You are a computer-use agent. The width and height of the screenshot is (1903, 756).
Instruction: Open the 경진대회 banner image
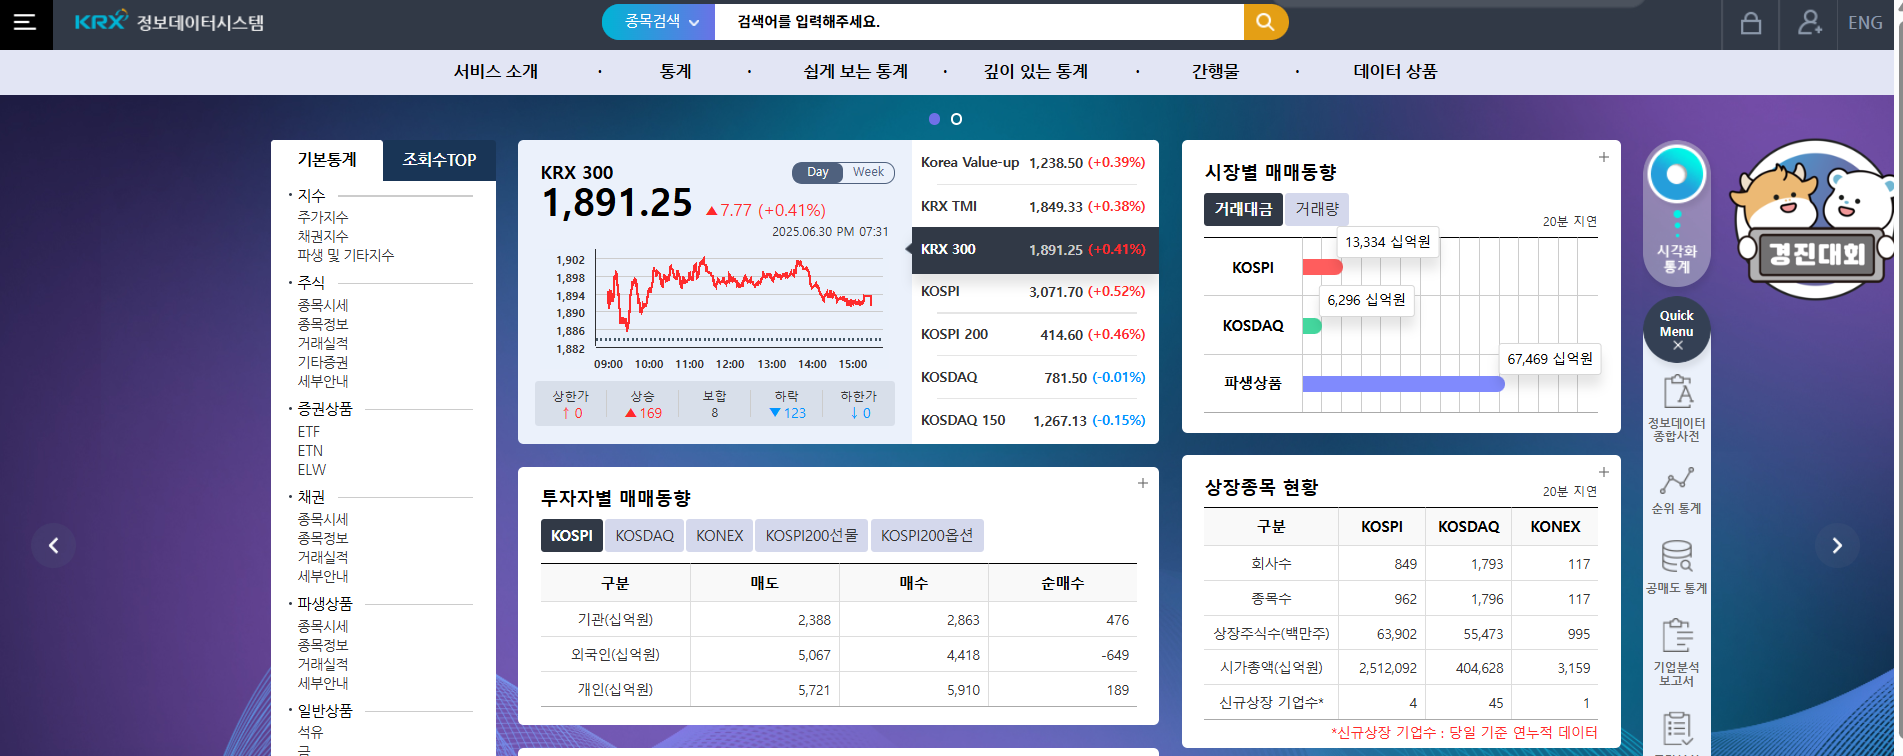coord(1814,219)
